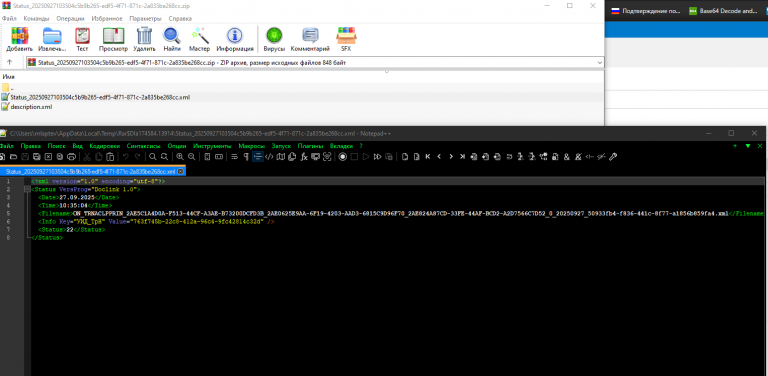Open WinRAR Команды menu

36,19
